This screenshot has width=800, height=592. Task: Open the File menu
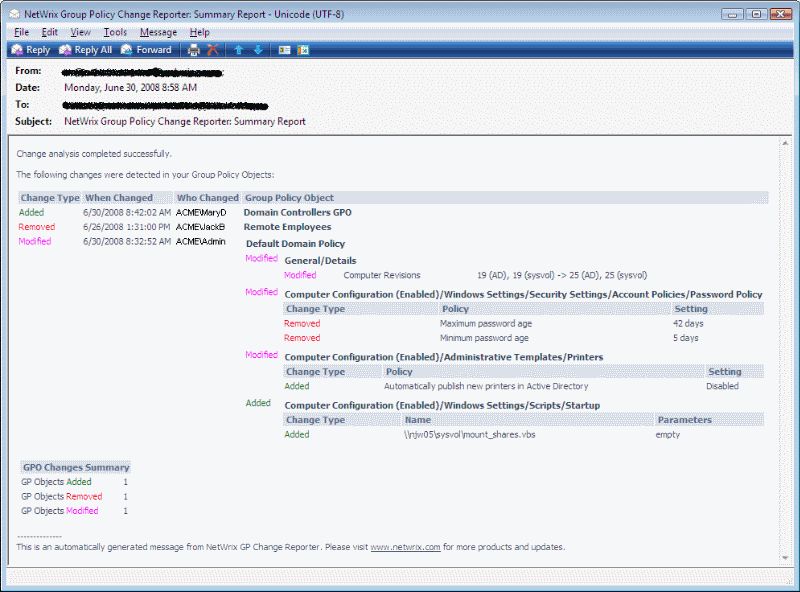click(x=22, y=32)
